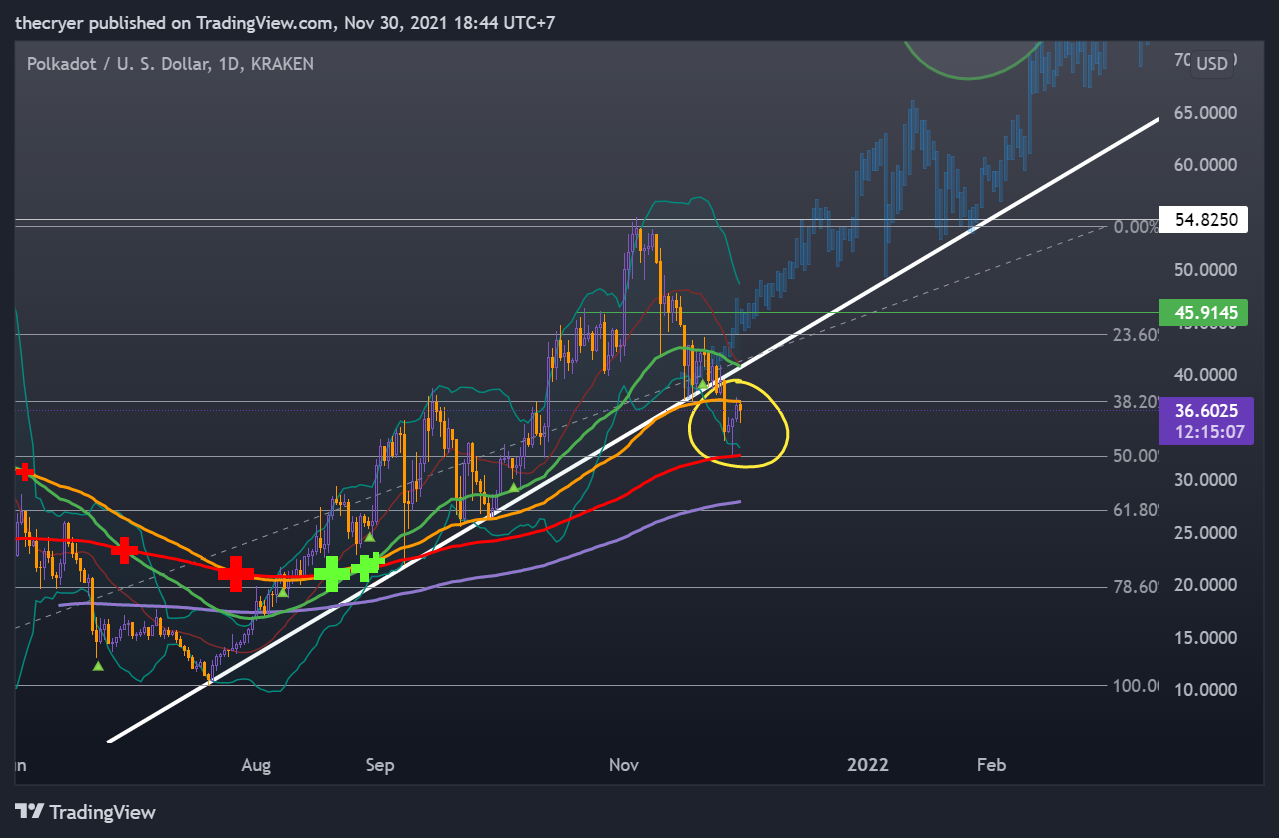Click the Nov label on time axis
The height and width of the screenshot is (838, 1279).
pyautogui.click(x=624, y=765)
